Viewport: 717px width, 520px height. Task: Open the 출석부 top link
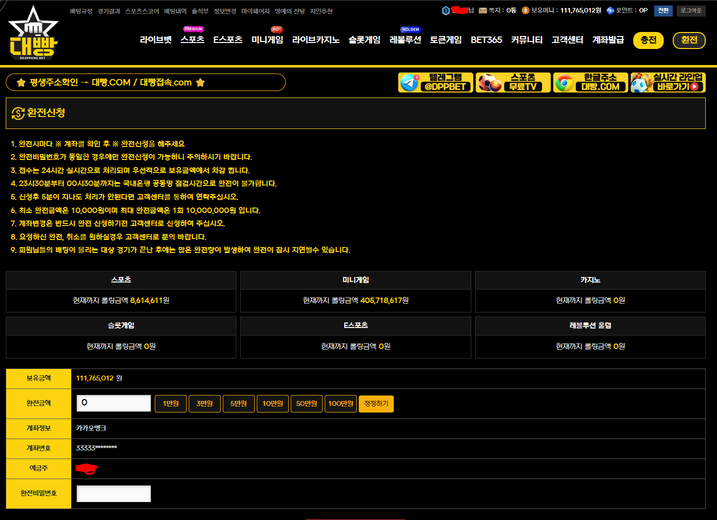200,11
